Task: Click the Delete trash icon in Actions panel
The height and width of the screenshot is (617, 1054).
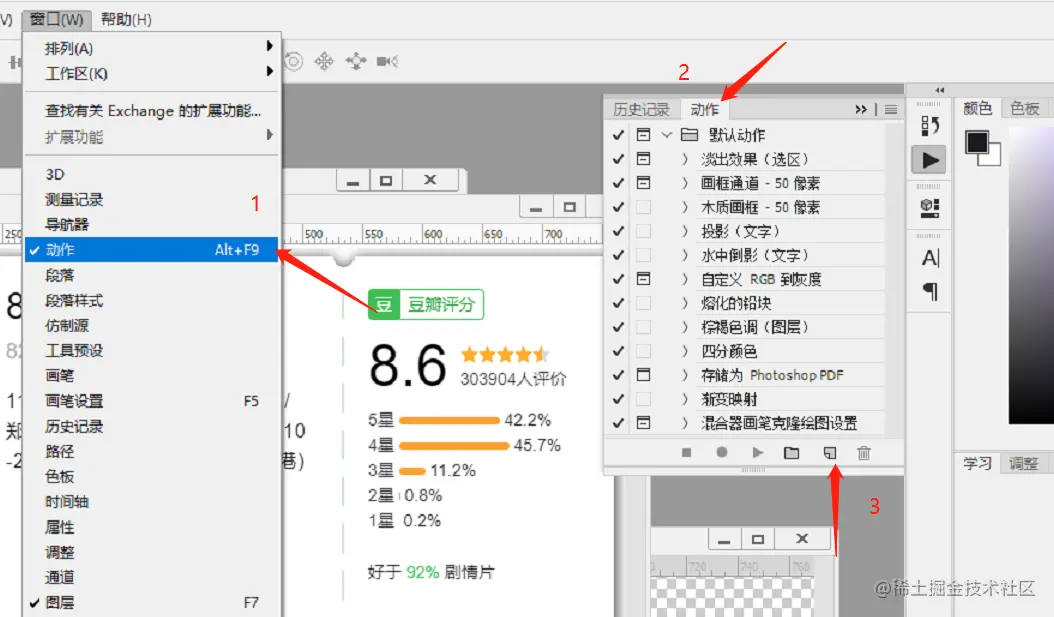Action: click(x=864, y=453)
